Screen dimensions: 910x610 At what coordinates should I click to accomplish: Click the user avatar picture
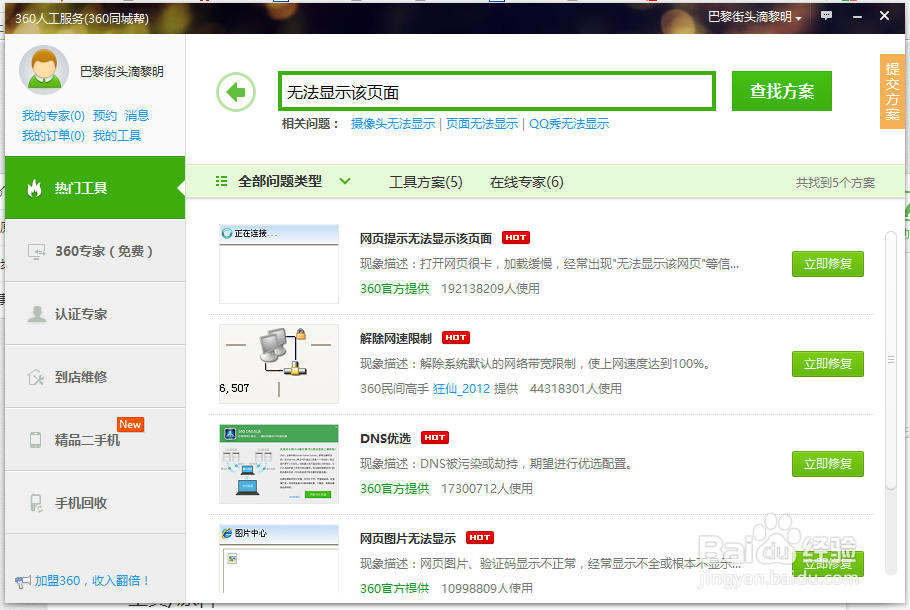coord(44,70)
